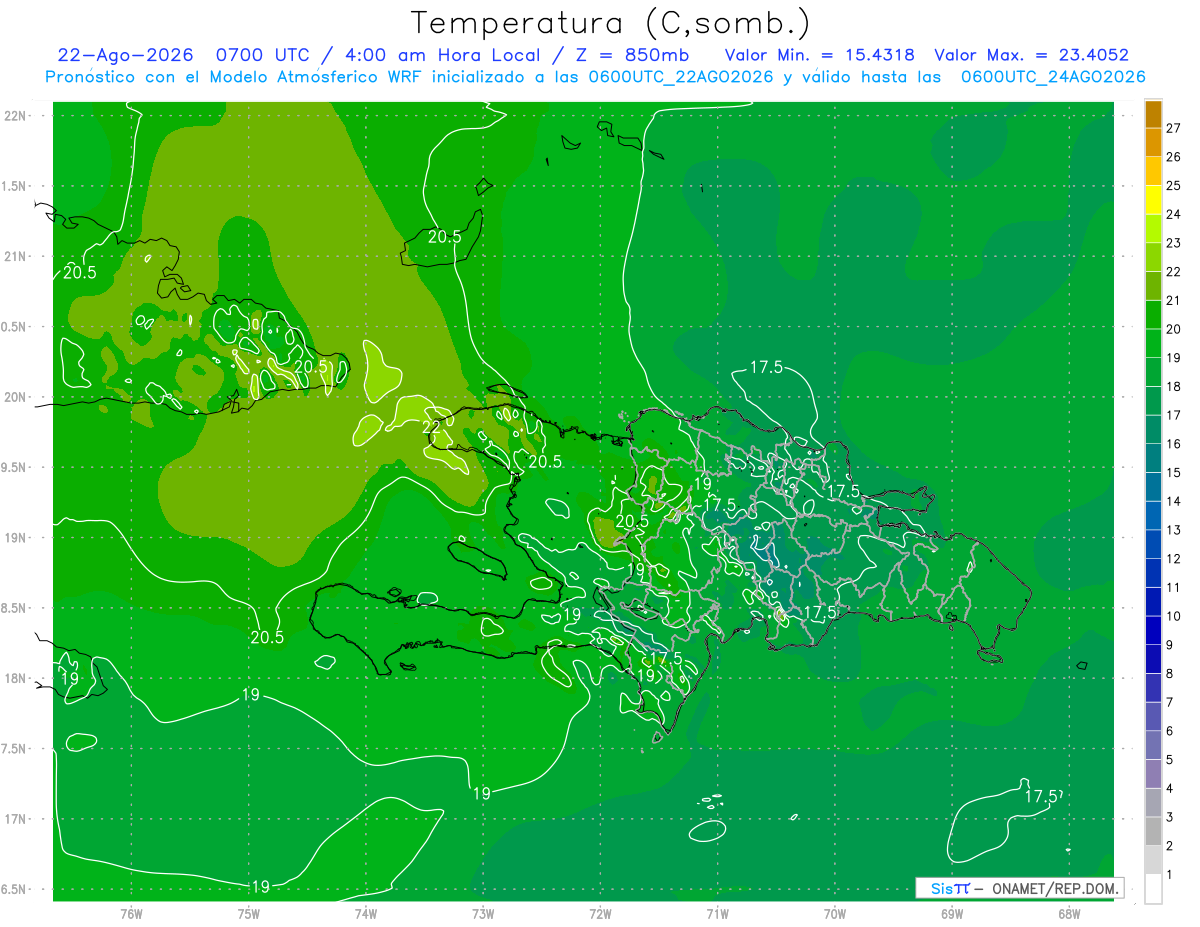Click legend scale value 8
The image size is (1200, 927).
pyautogui.click(x=1170, y=673)
